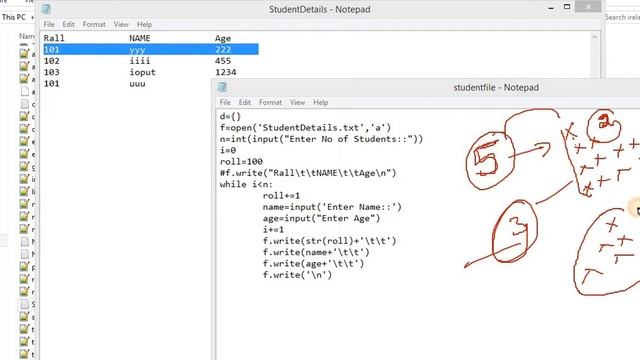
Task: Open Help menu in studentfile Notepad
Action: tap(321, 102)
